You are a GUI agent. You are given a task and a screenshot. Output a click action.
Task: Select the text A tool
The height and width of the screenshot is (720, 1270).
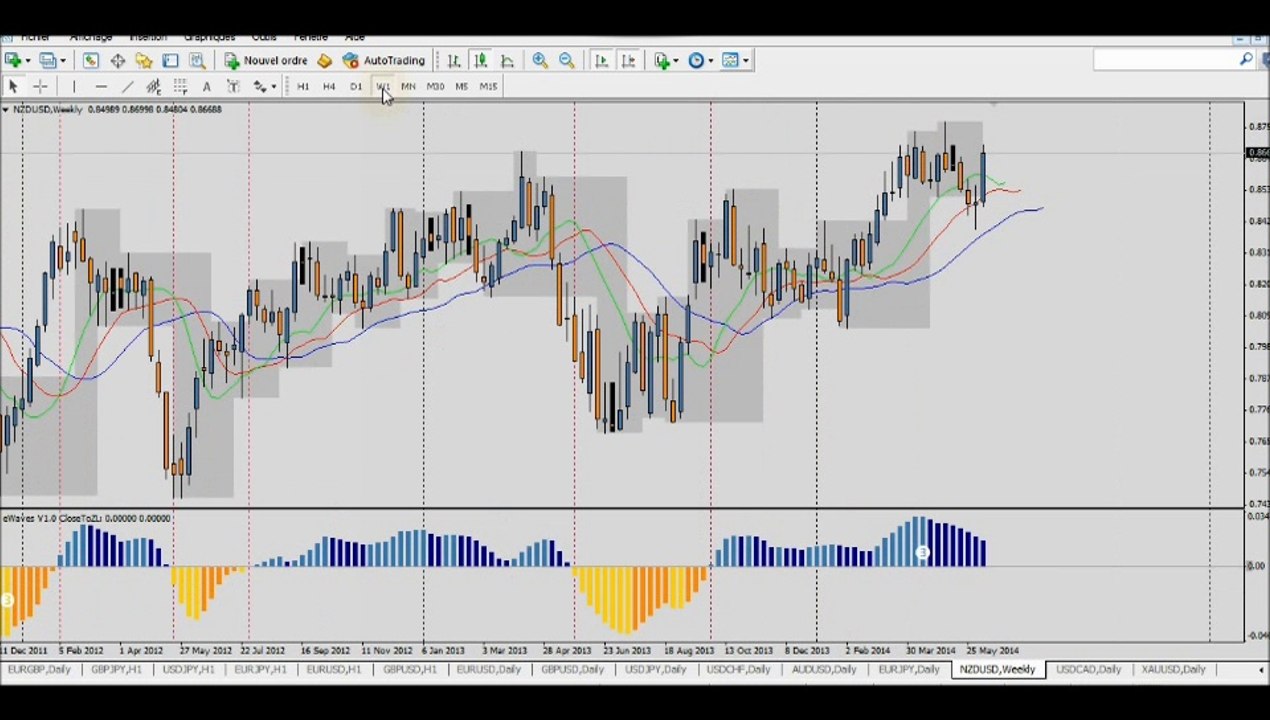point(206,87)
